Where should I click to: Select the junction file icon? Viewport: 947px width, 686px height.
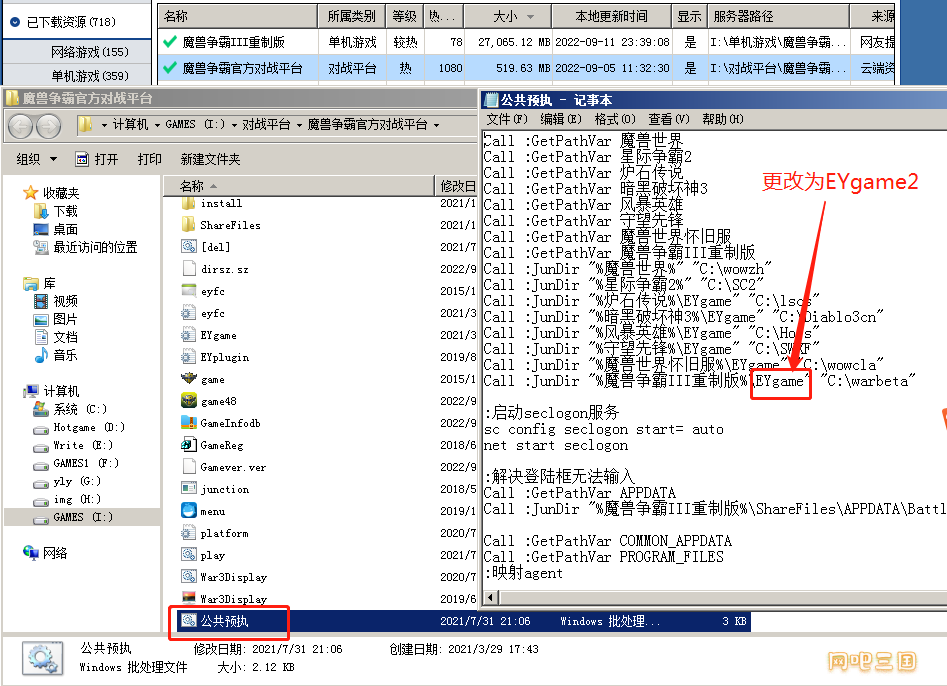[188, 489]
